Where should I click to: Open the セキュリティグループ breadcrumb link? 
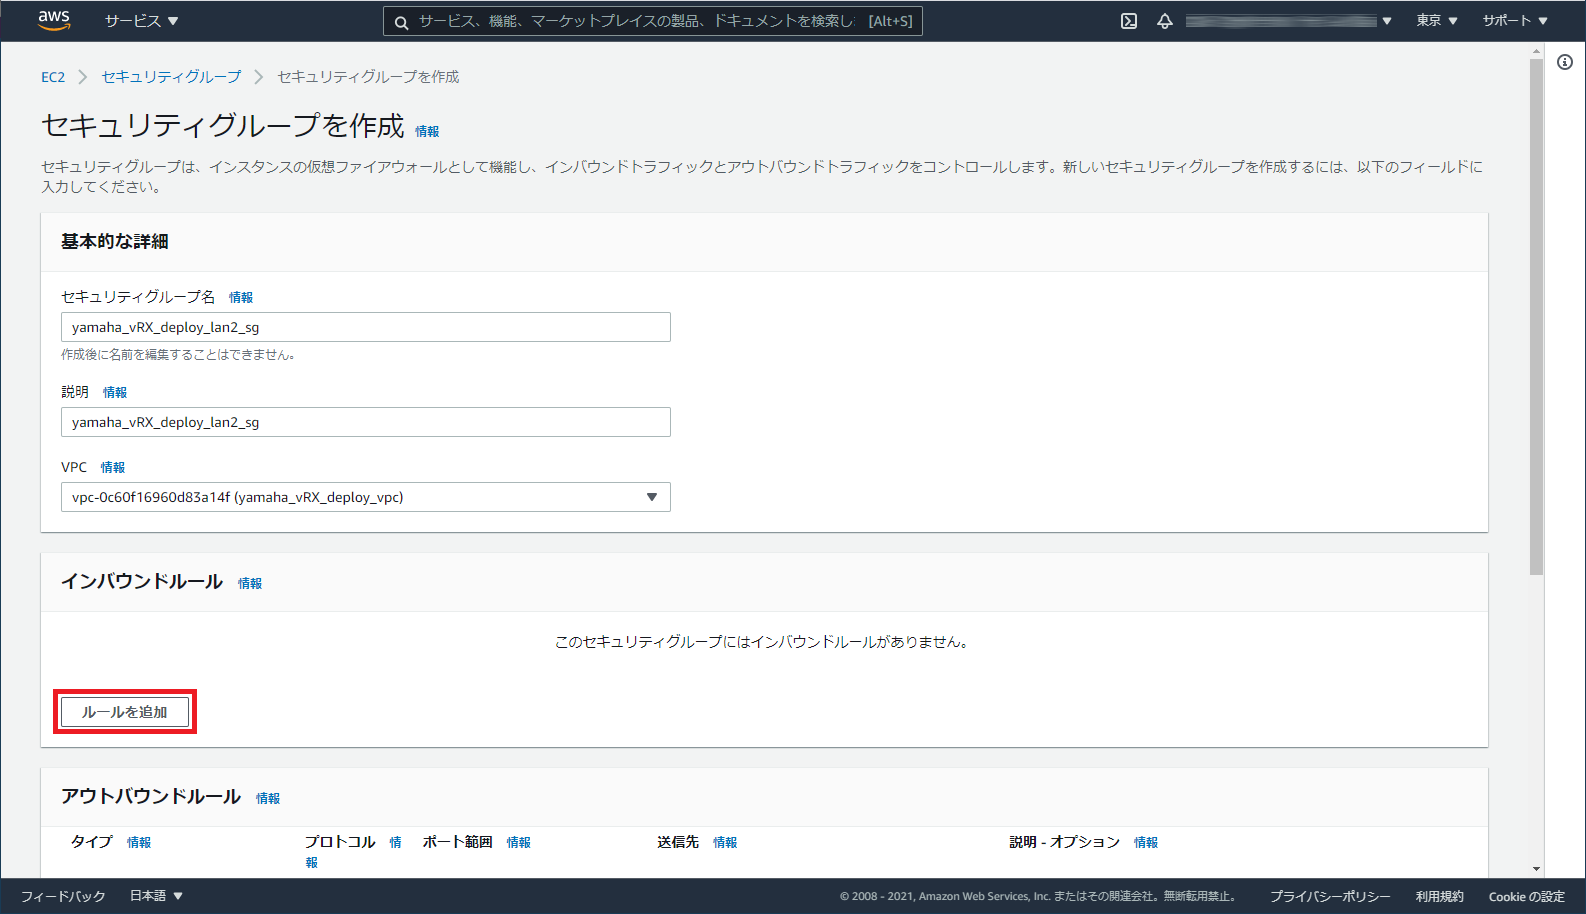pyautogui.click(x=171, y=77)
